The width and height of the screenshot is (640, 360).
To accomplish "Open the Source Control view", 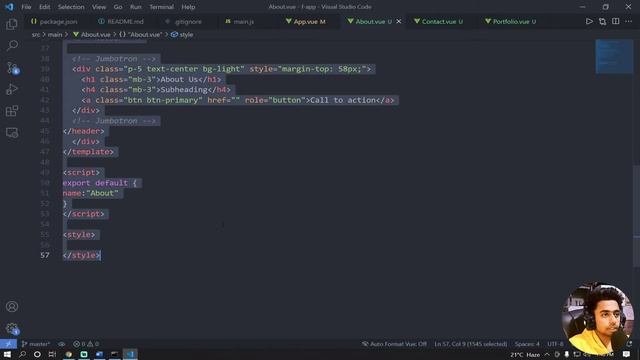I will point(12,67).
